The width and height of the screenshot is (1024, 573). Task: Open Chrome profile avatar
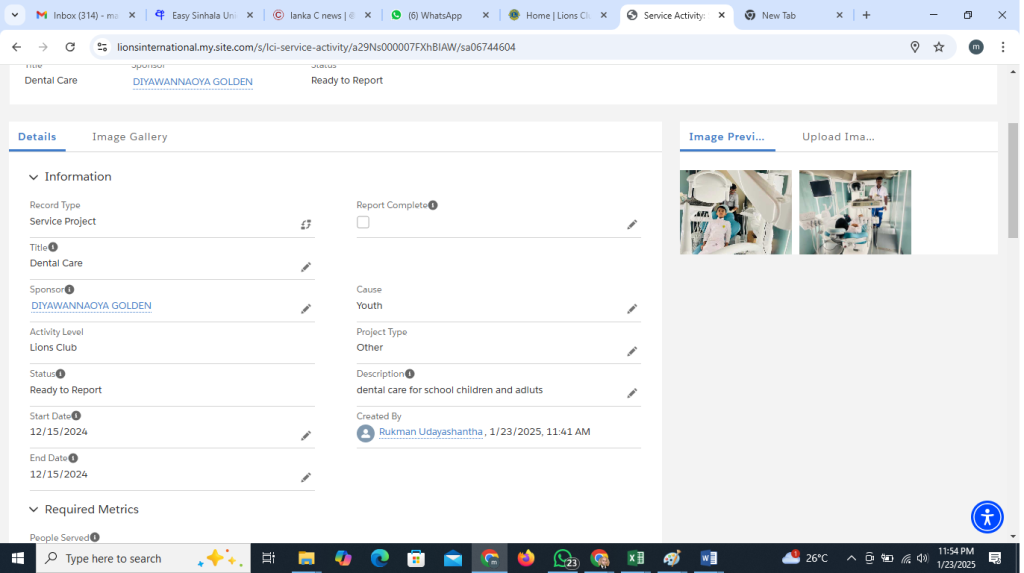coord(976,47)
